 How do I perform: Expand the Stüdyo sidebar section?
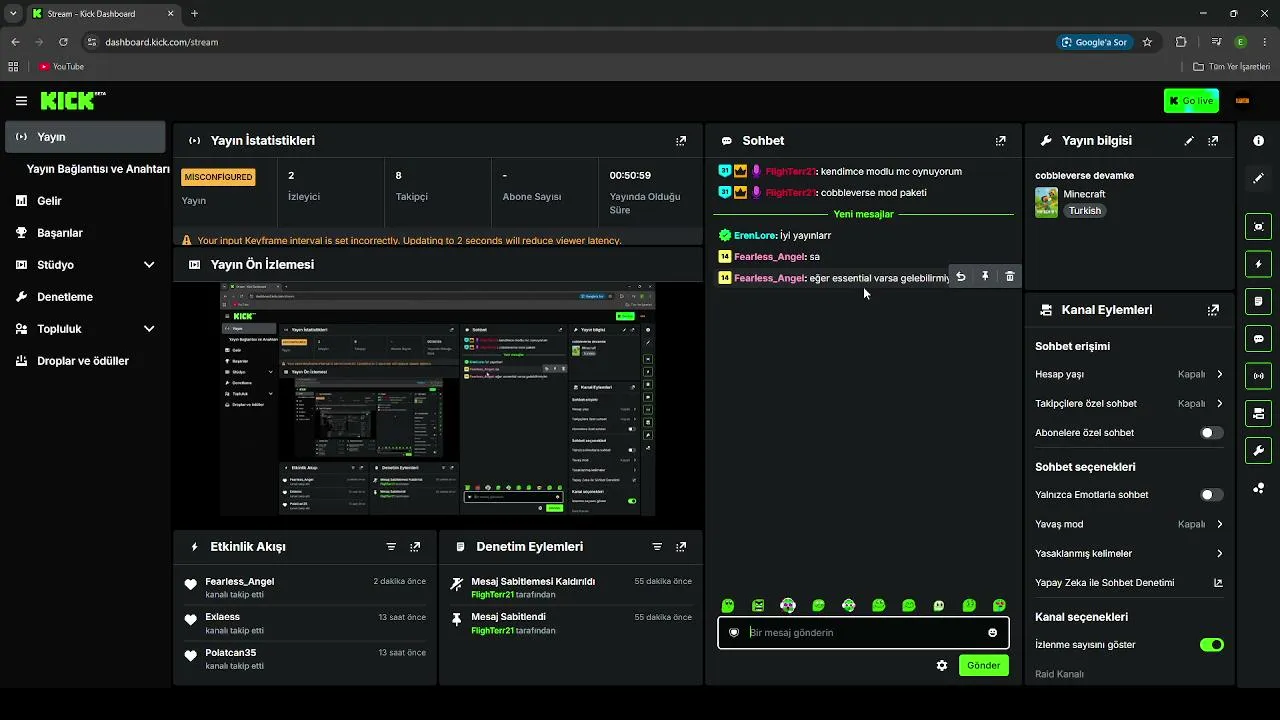click(x=149, y=265)
